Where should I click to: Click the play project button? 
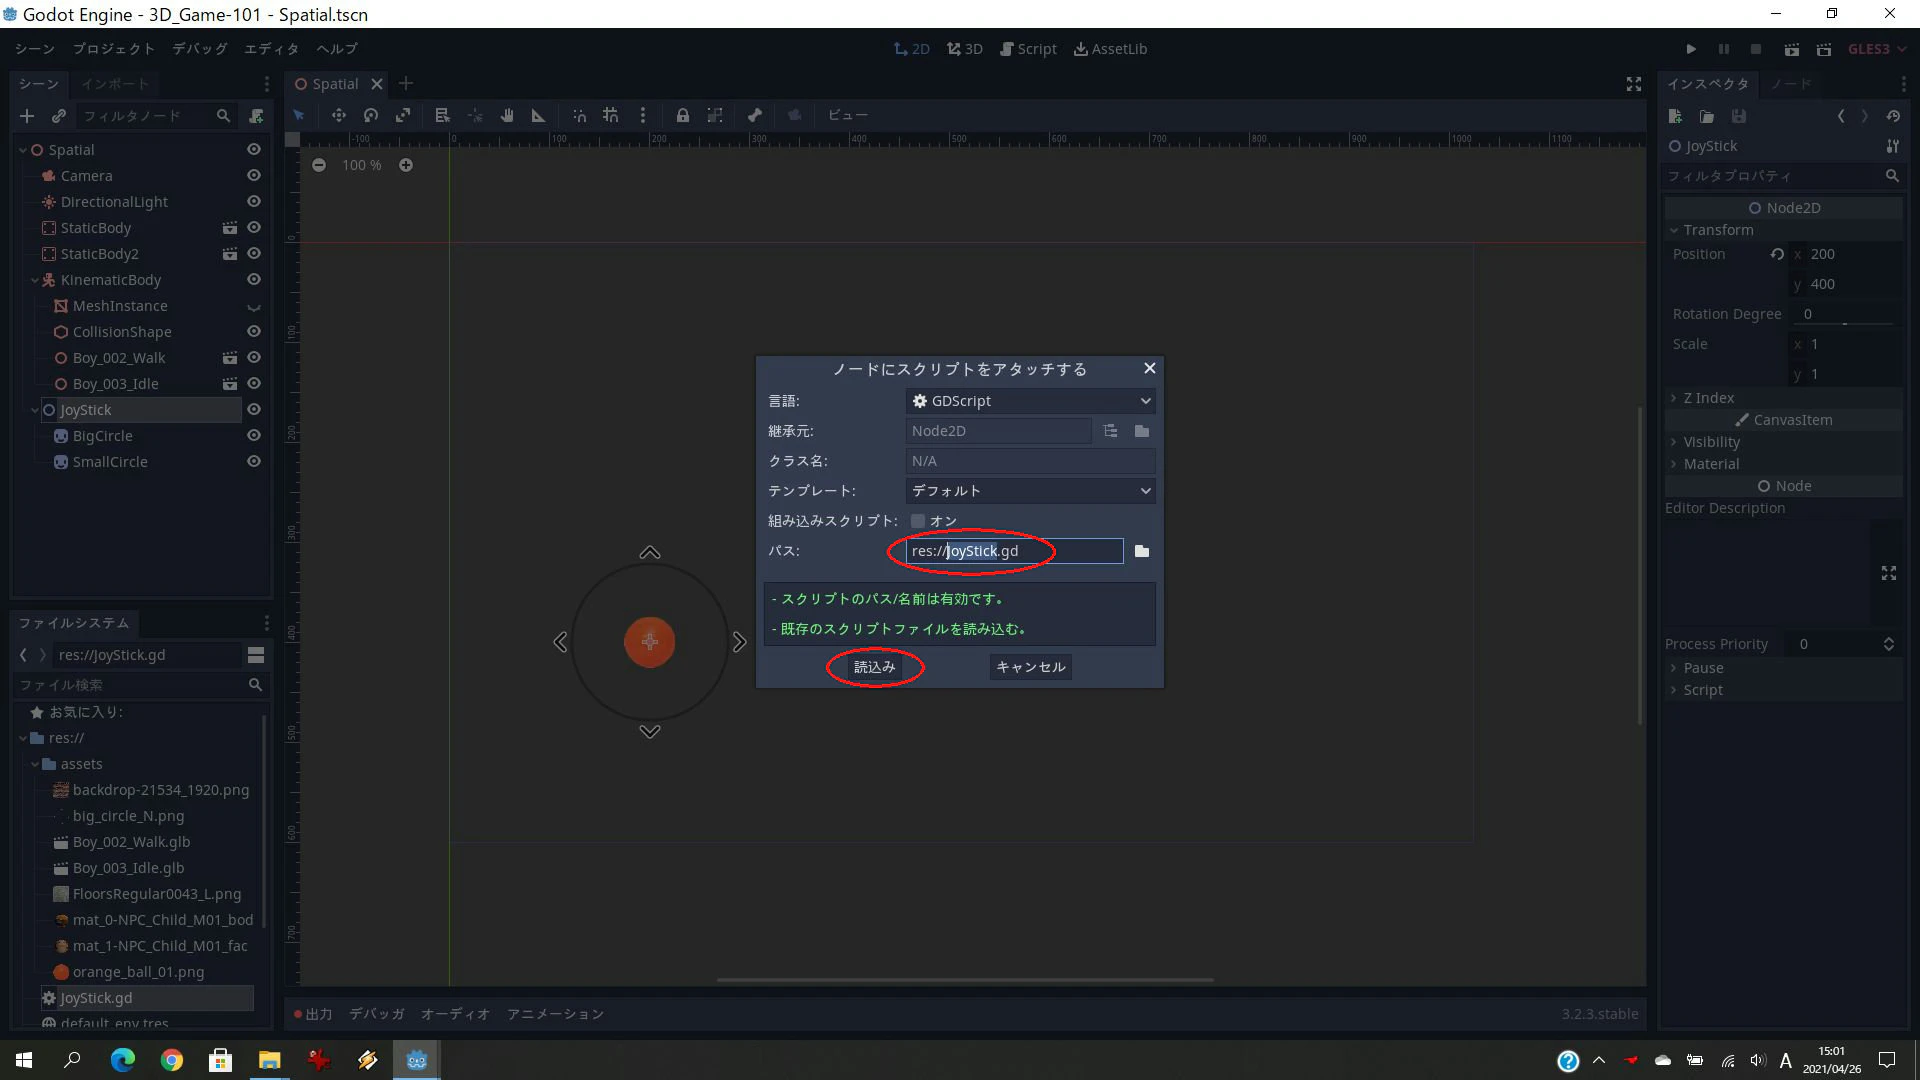point(1691,49)
